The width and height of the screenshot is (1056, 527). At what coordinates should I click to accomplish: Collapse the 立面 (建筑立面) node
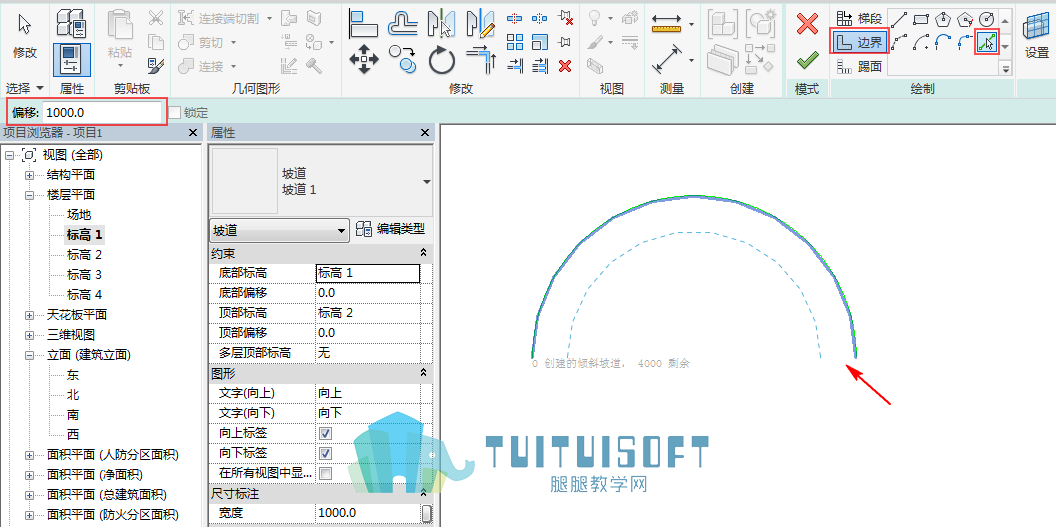pos(29,355)
